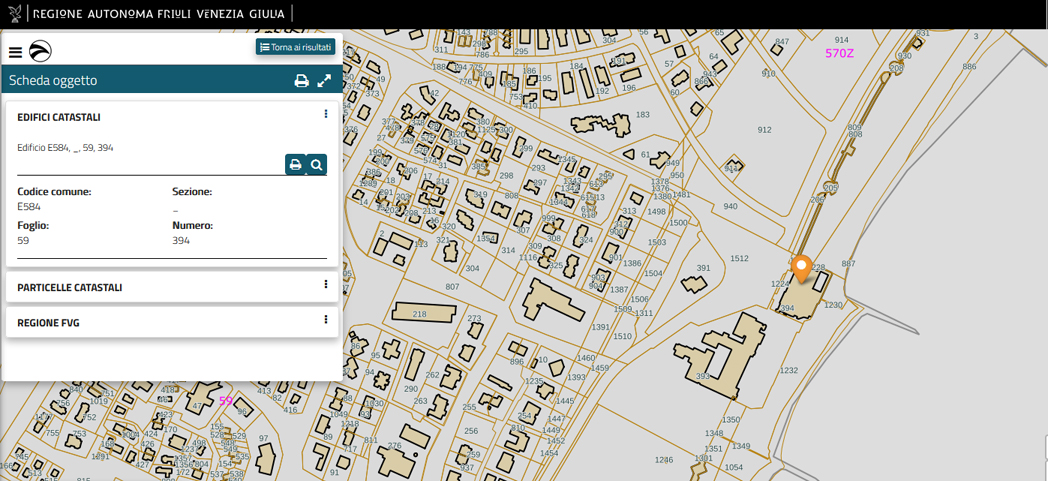Expand the Regione FVG section
The image size is (1048, 481).
48,323
